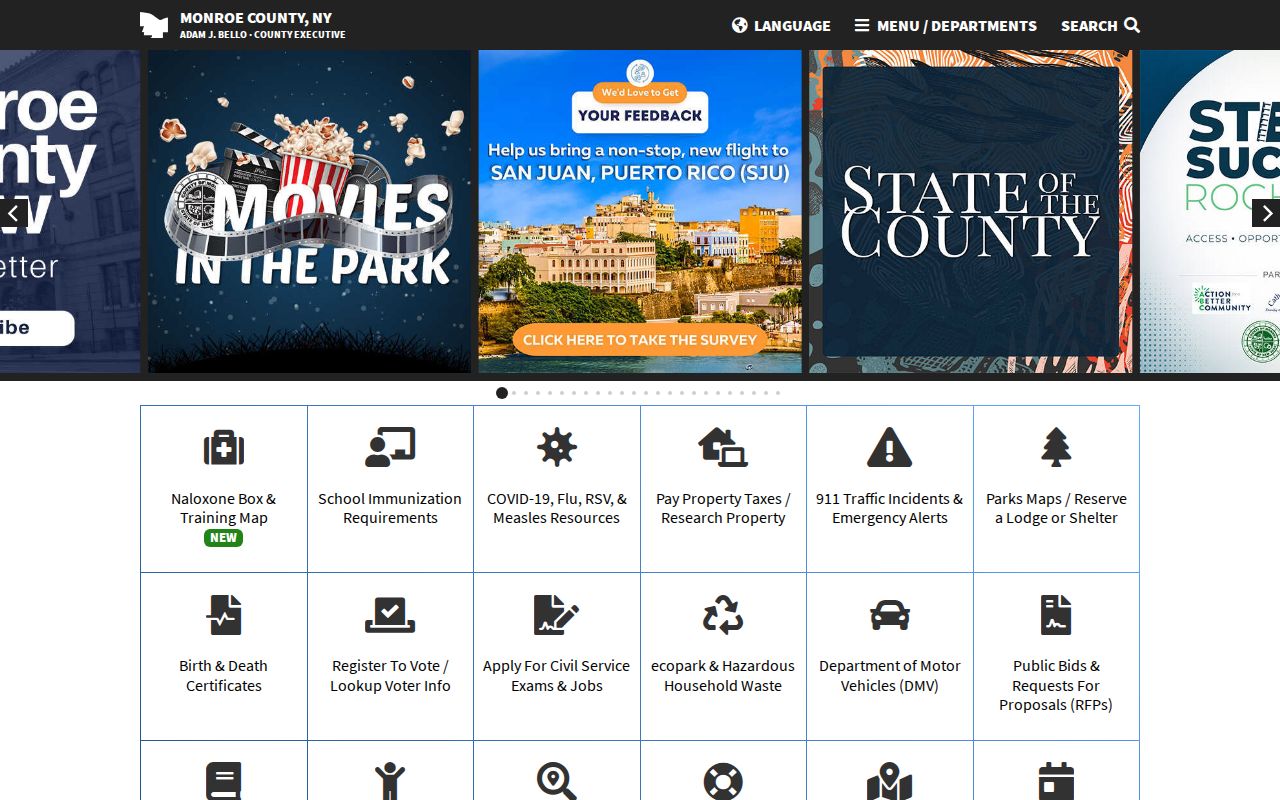The height and width of the screenshot is (800, 1280).
Task: Open the hamburger Menu / Departments icon
Action: pos(862,25)
